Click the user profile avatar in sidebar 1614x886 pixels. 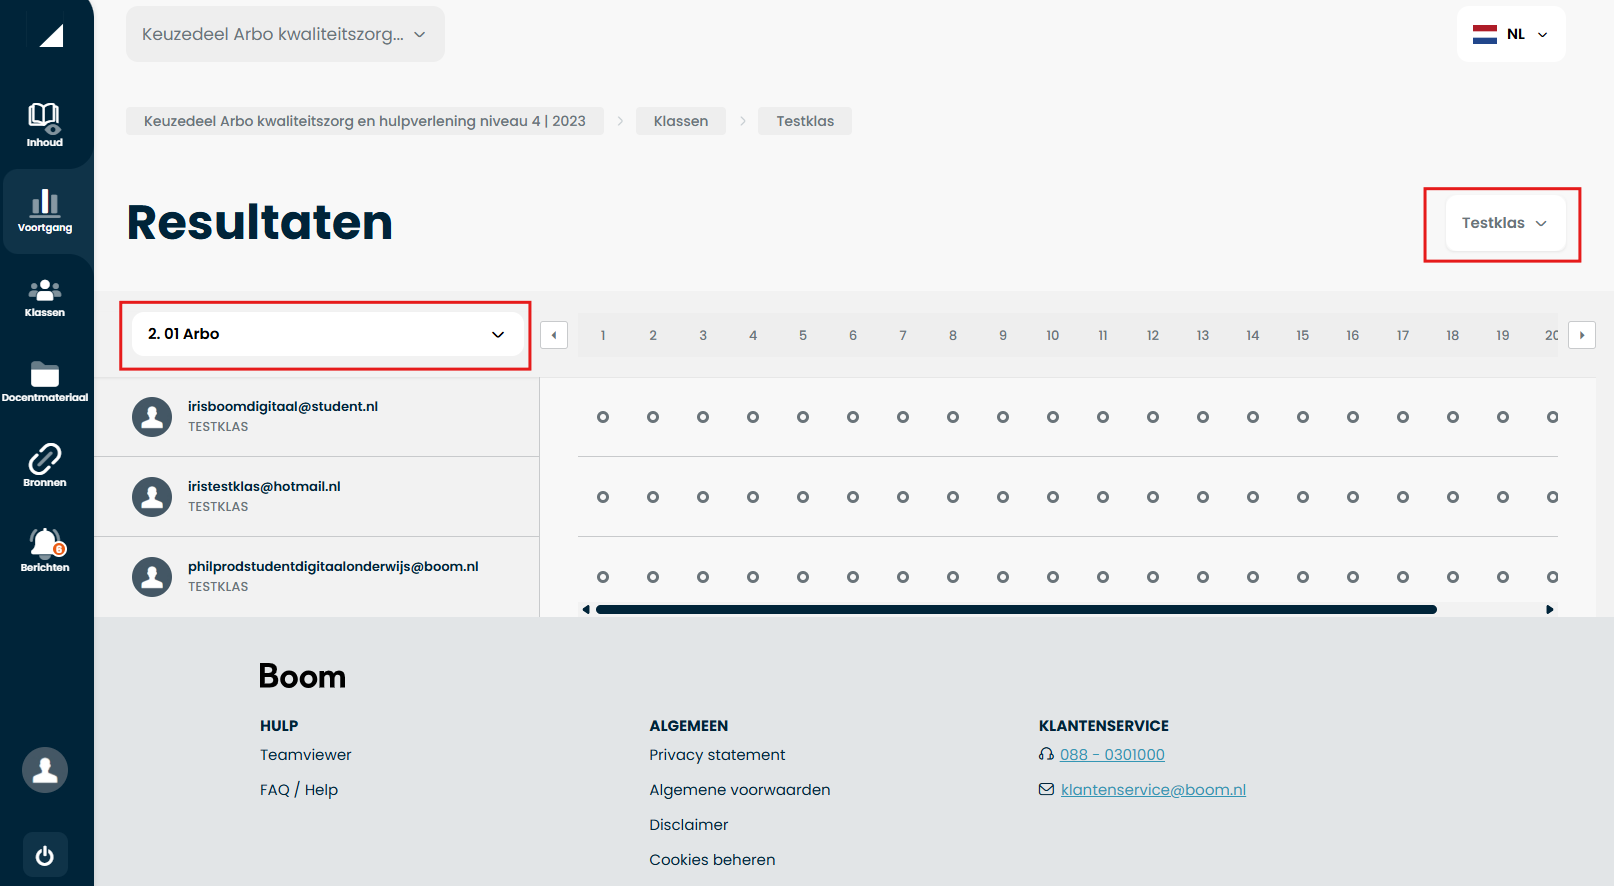[45, 770]
